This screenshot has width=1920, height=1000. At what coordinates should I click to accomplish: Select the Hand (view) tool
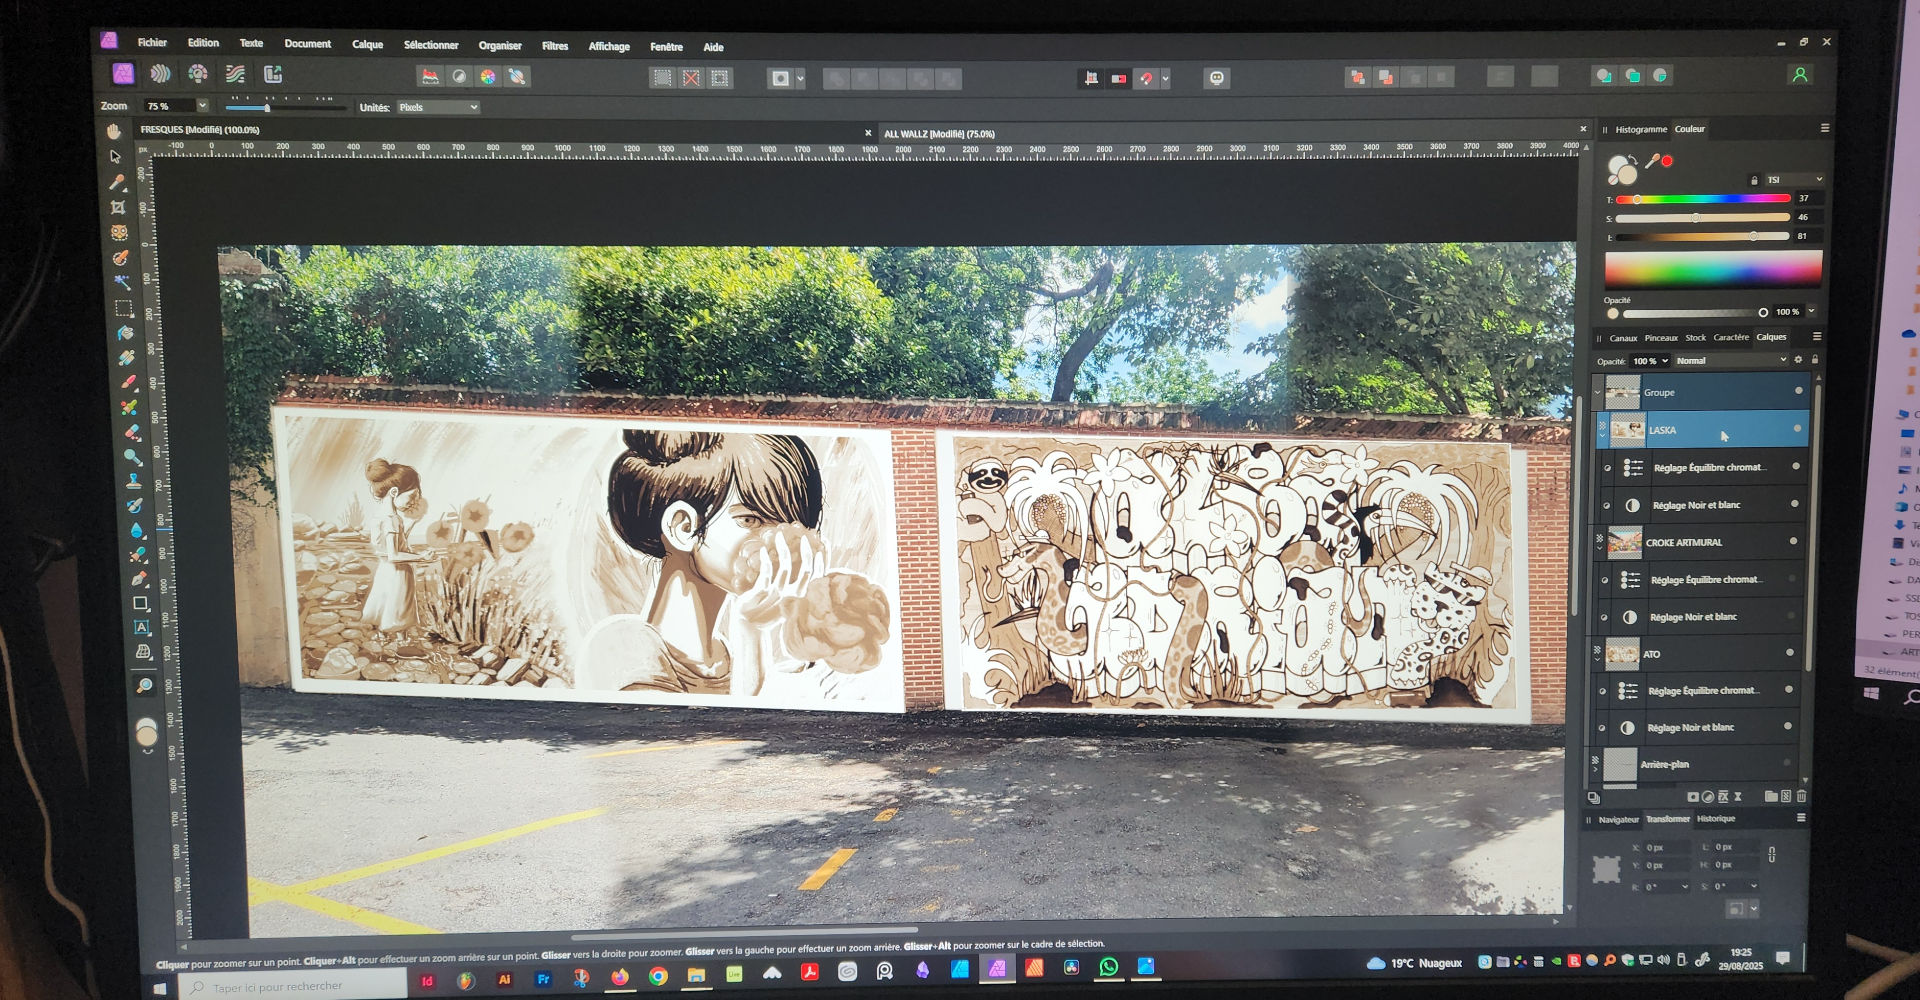114,132
